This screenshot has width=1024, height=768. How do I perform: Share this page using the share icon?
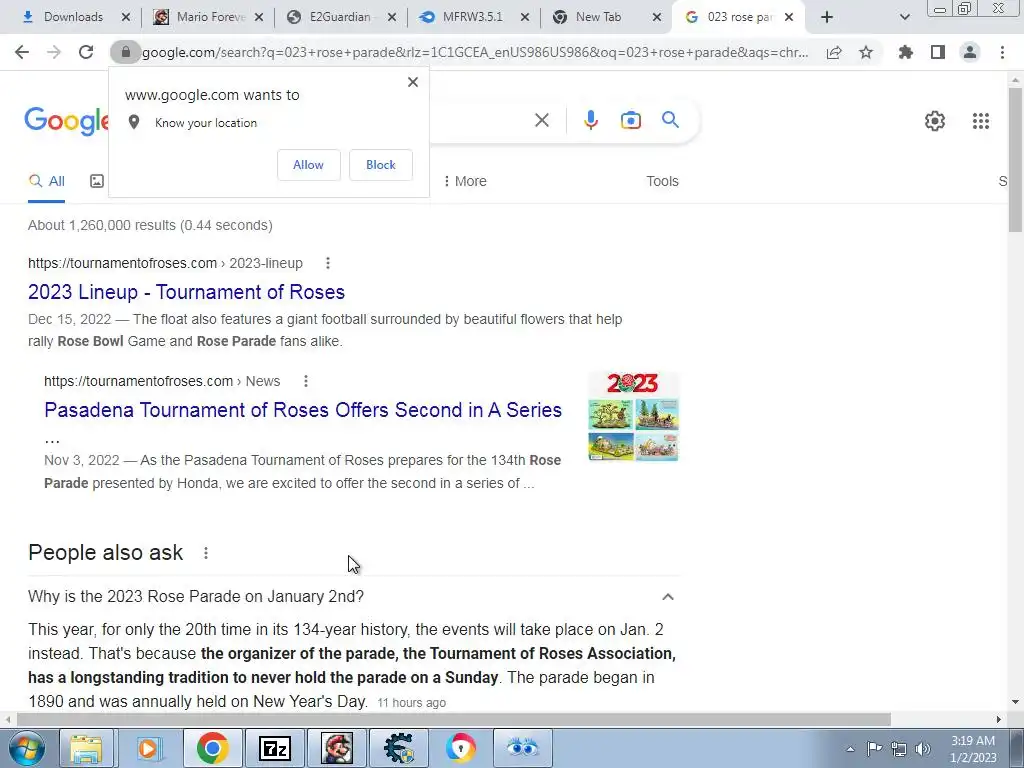point(834,52)
